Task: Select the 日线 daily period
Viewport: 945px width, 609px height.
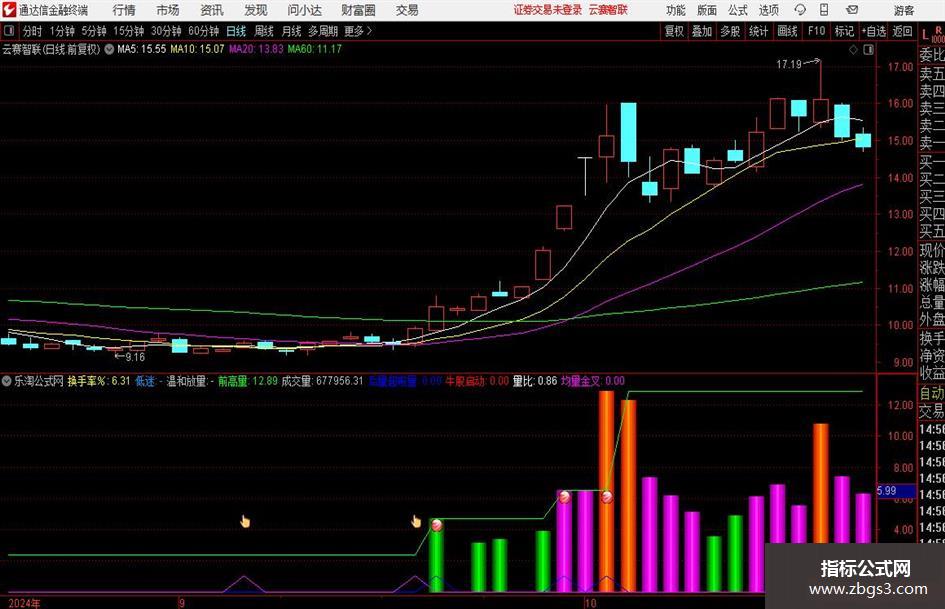Action: click(x=236, y=31)
